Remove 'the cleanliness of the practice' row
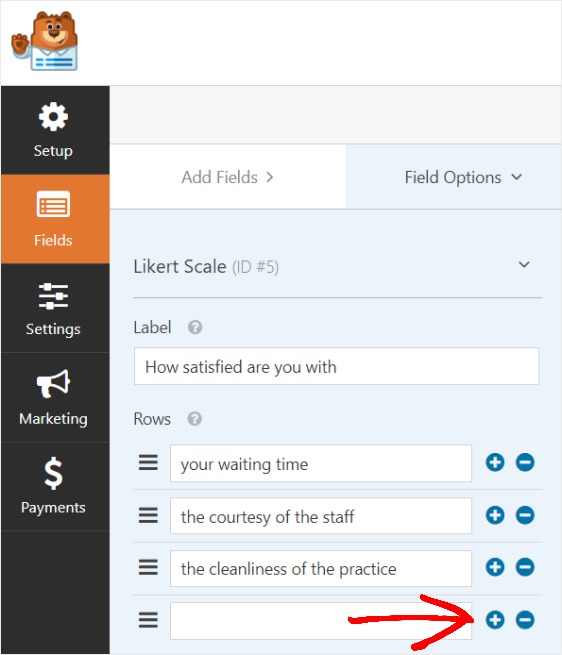 tap(525, 567)
